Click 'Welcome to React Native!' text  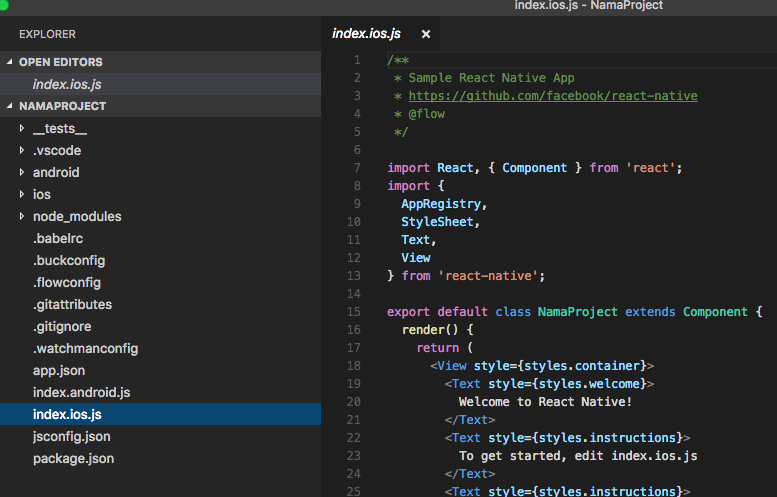(x=545, y=402)
